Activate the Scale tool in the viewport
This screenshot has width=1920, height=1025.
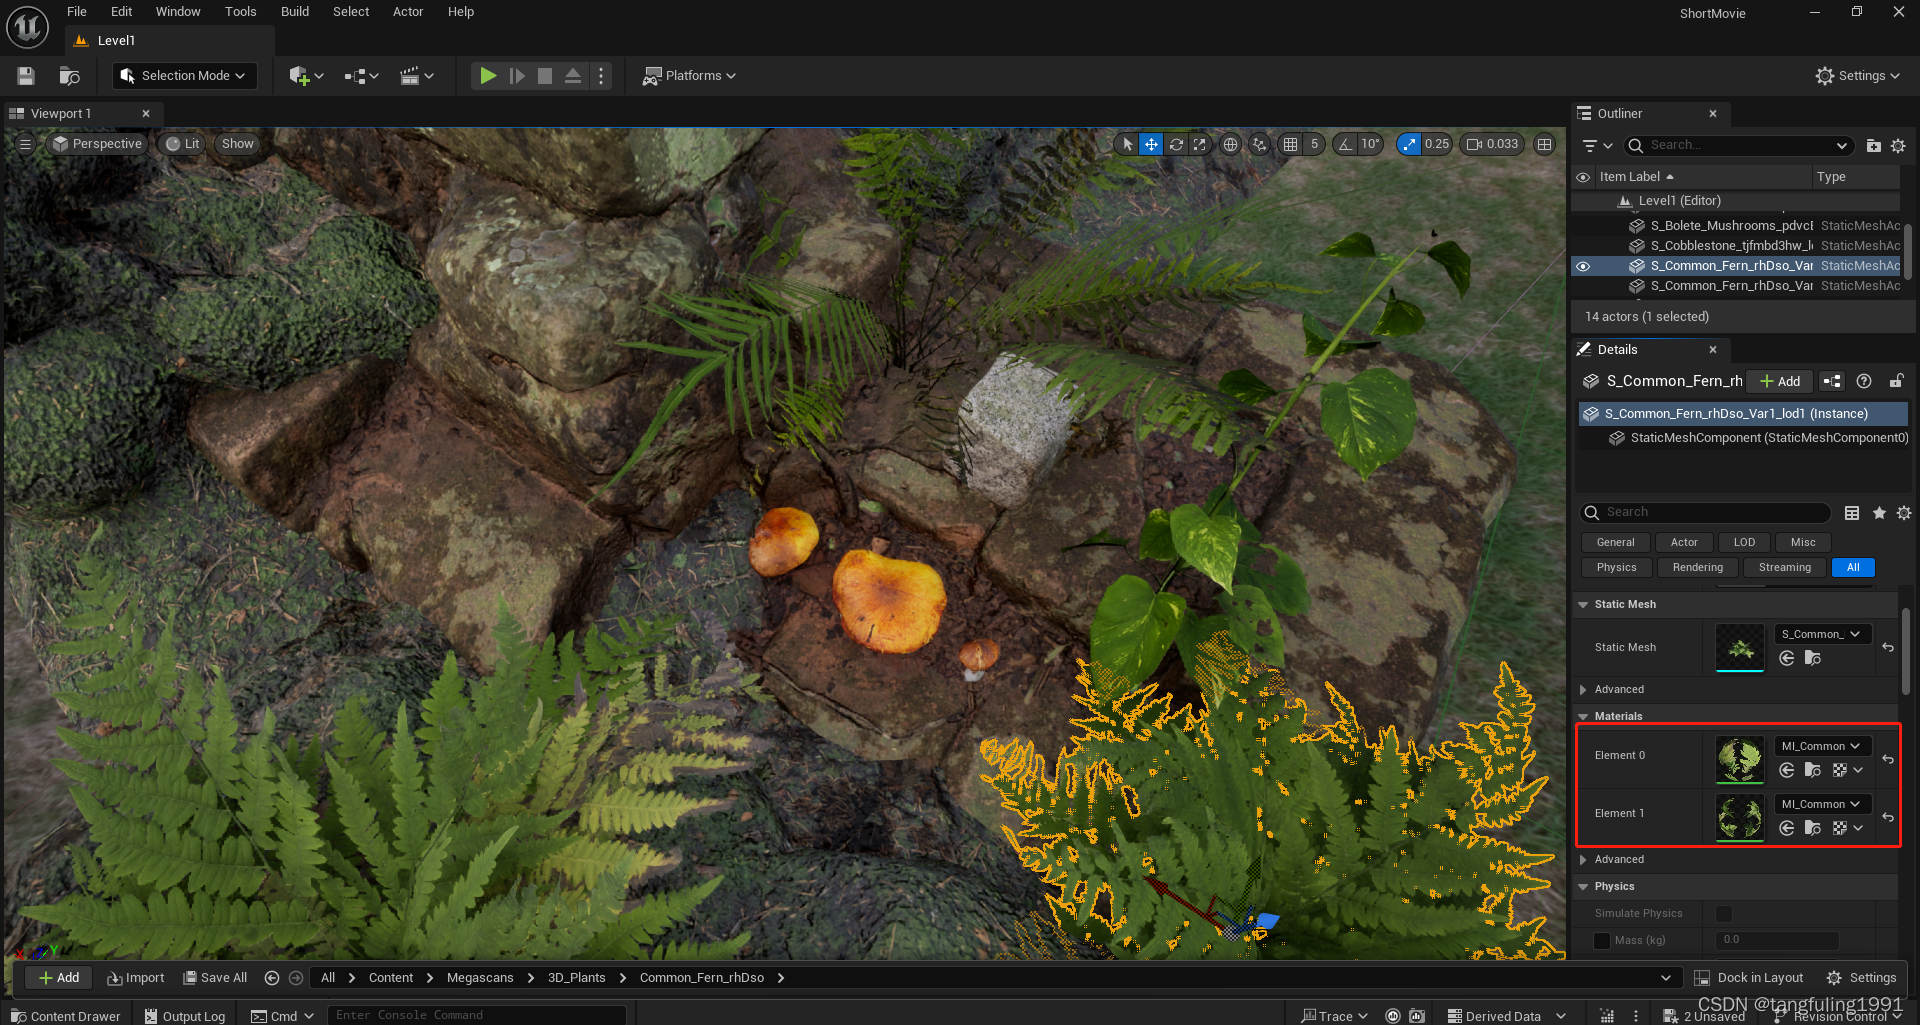[x=1200, y=144]
